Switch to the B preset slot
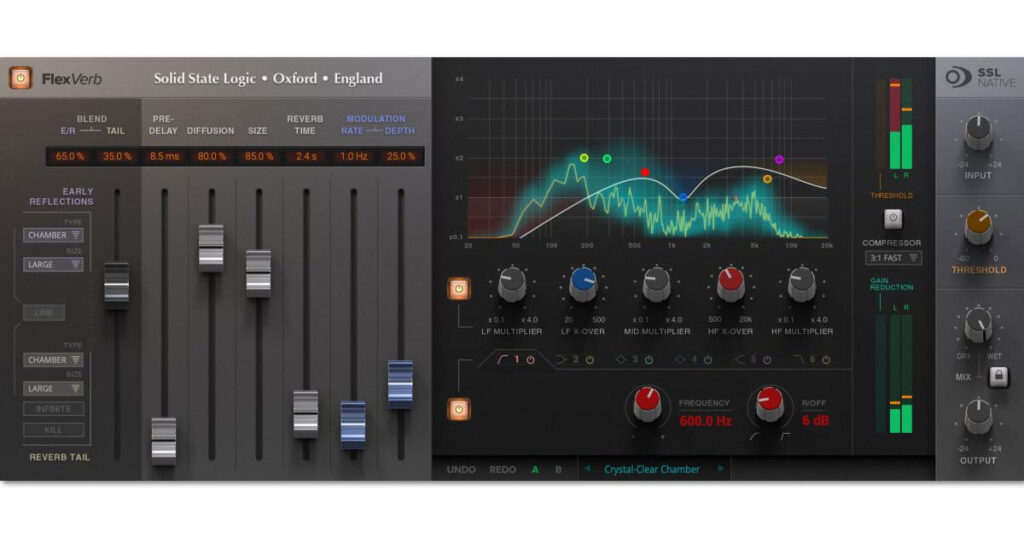The height and width of the screenshot is (538, 1024). [558, 469]
